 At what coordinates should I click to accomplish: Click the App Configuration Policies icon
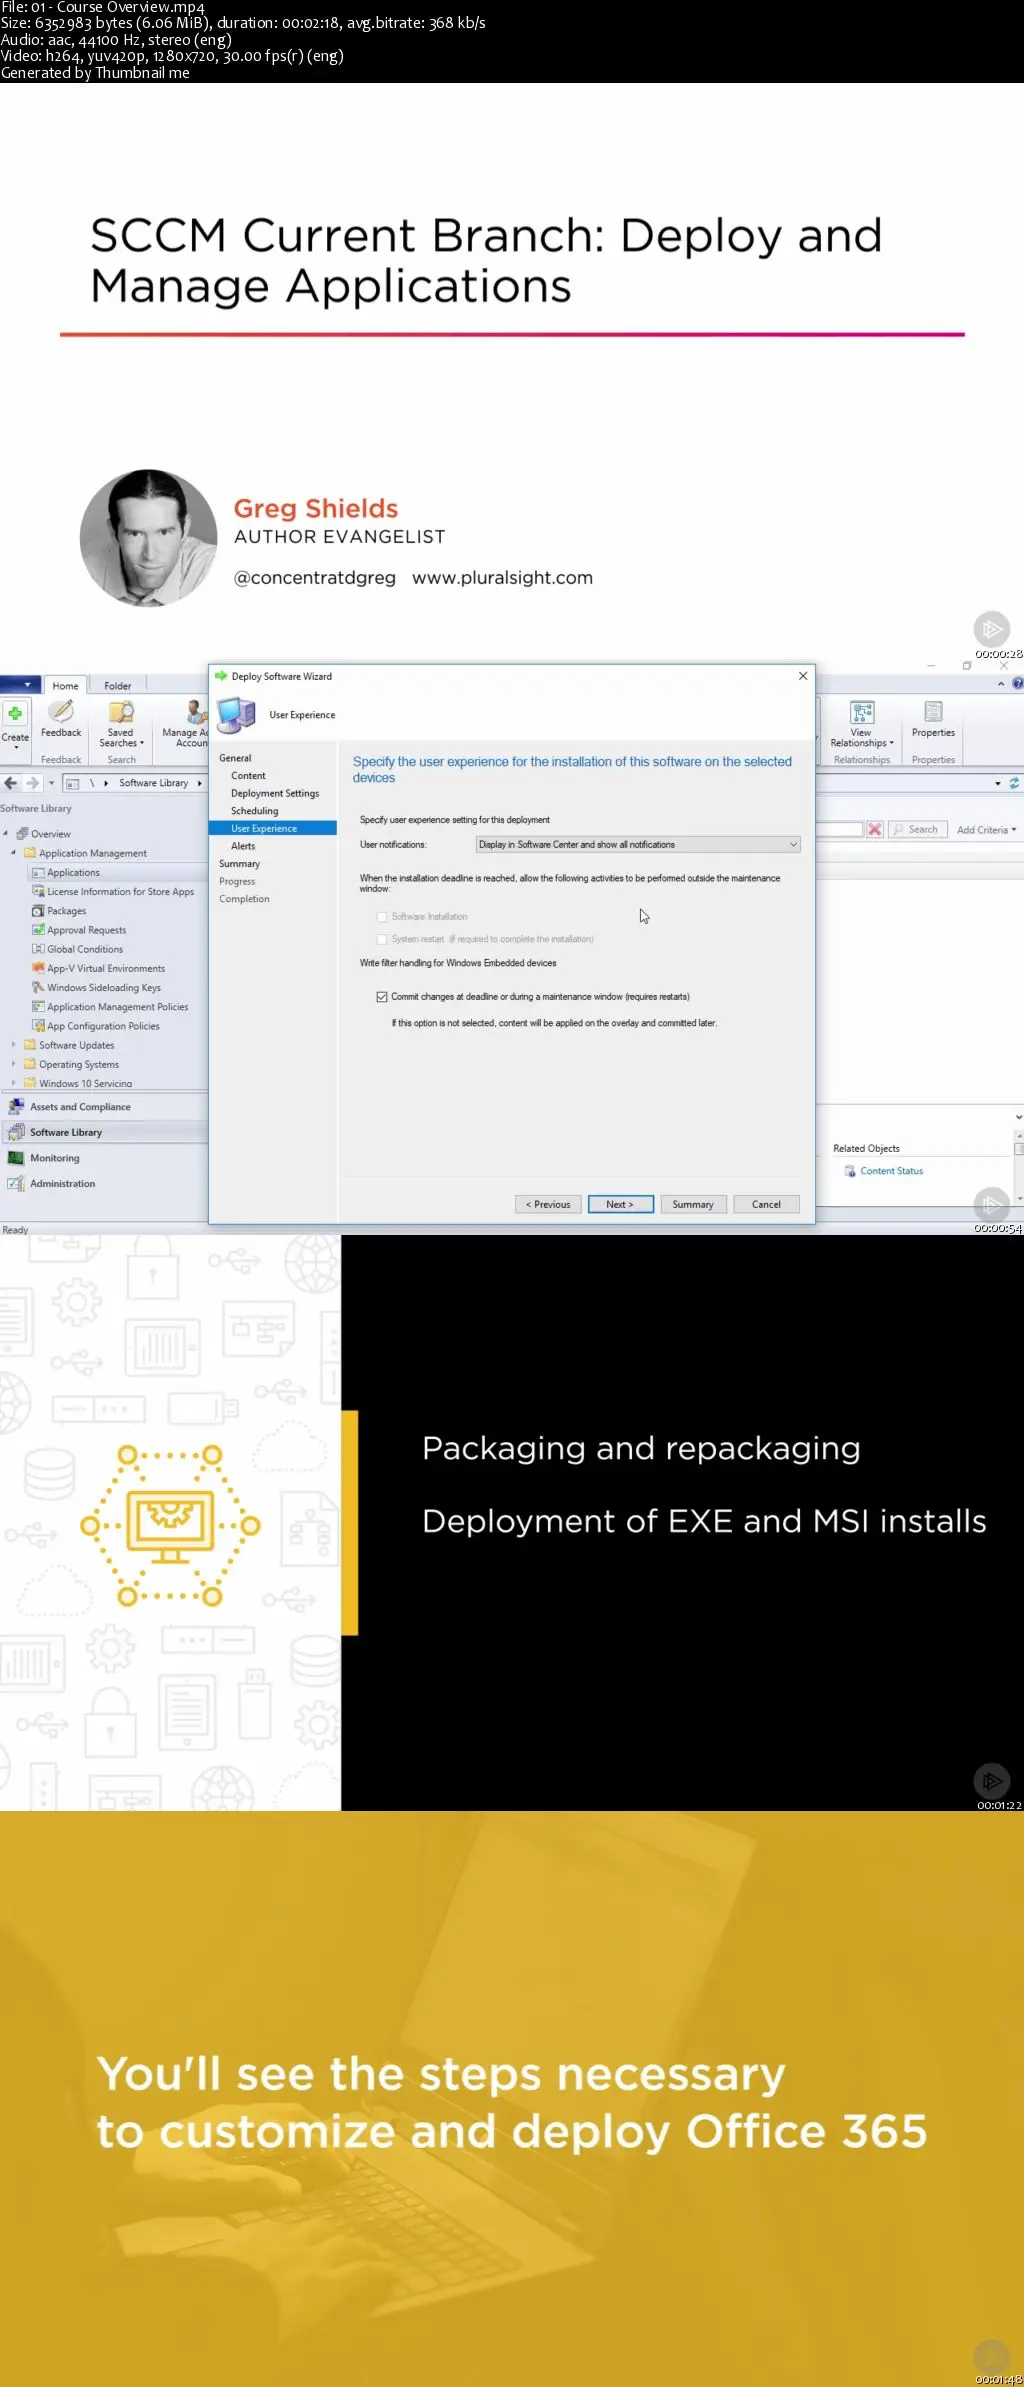click(x=38, y=1026)
